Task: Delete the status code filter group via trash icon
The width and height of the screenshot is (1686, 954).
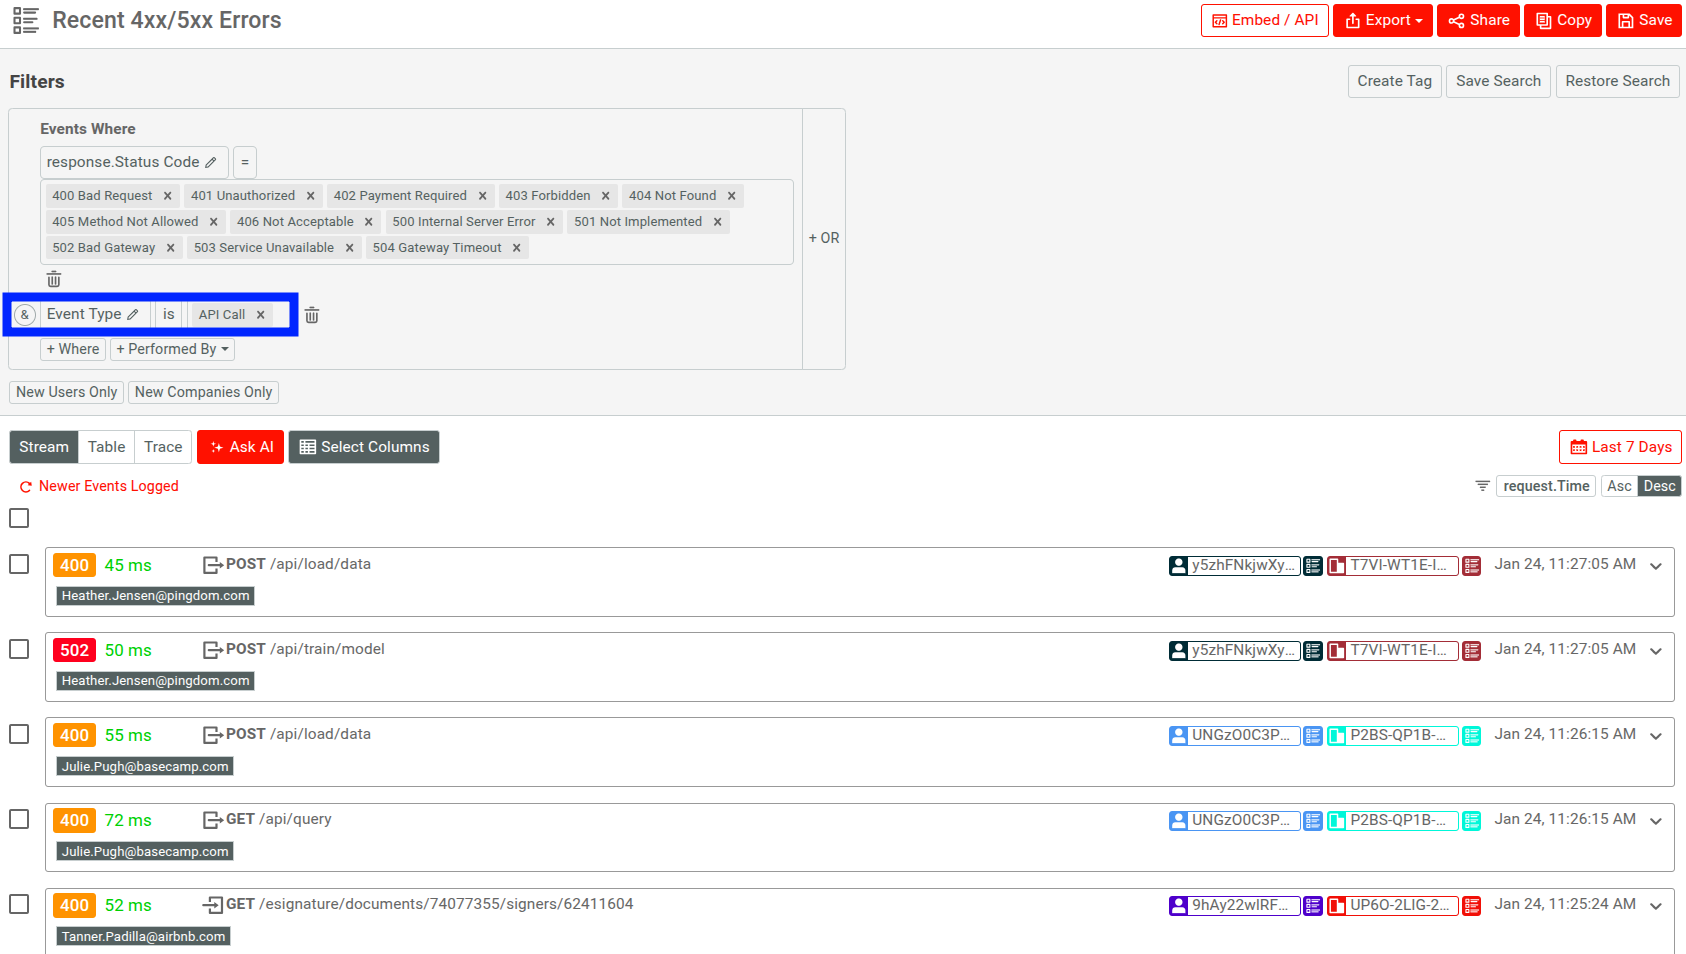Action: 54,280
